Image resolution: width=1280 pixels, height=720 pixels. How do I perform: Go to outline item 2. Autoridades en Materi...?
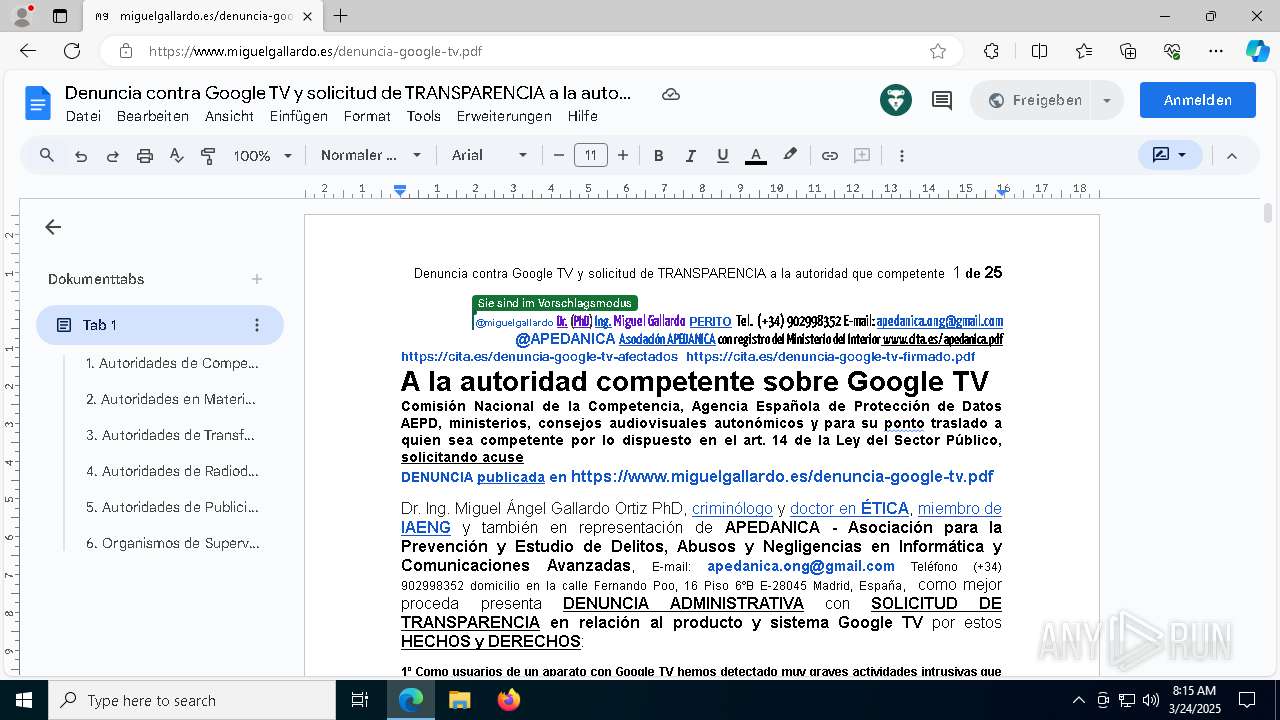[171, 399]
